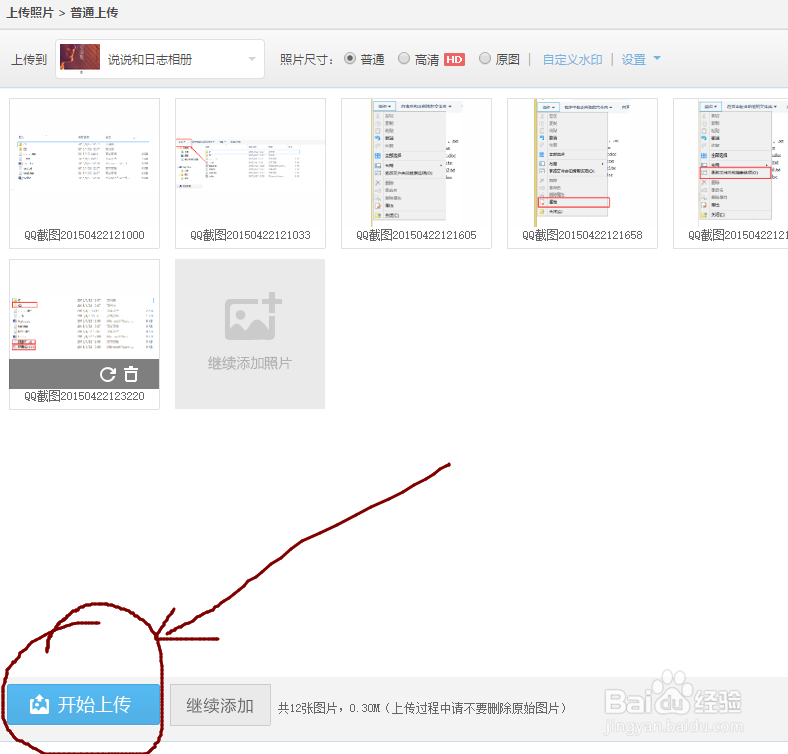This screenshot has width=788, height=754.
Task: Click the 开始上传 button
Action: pos(83,704)
